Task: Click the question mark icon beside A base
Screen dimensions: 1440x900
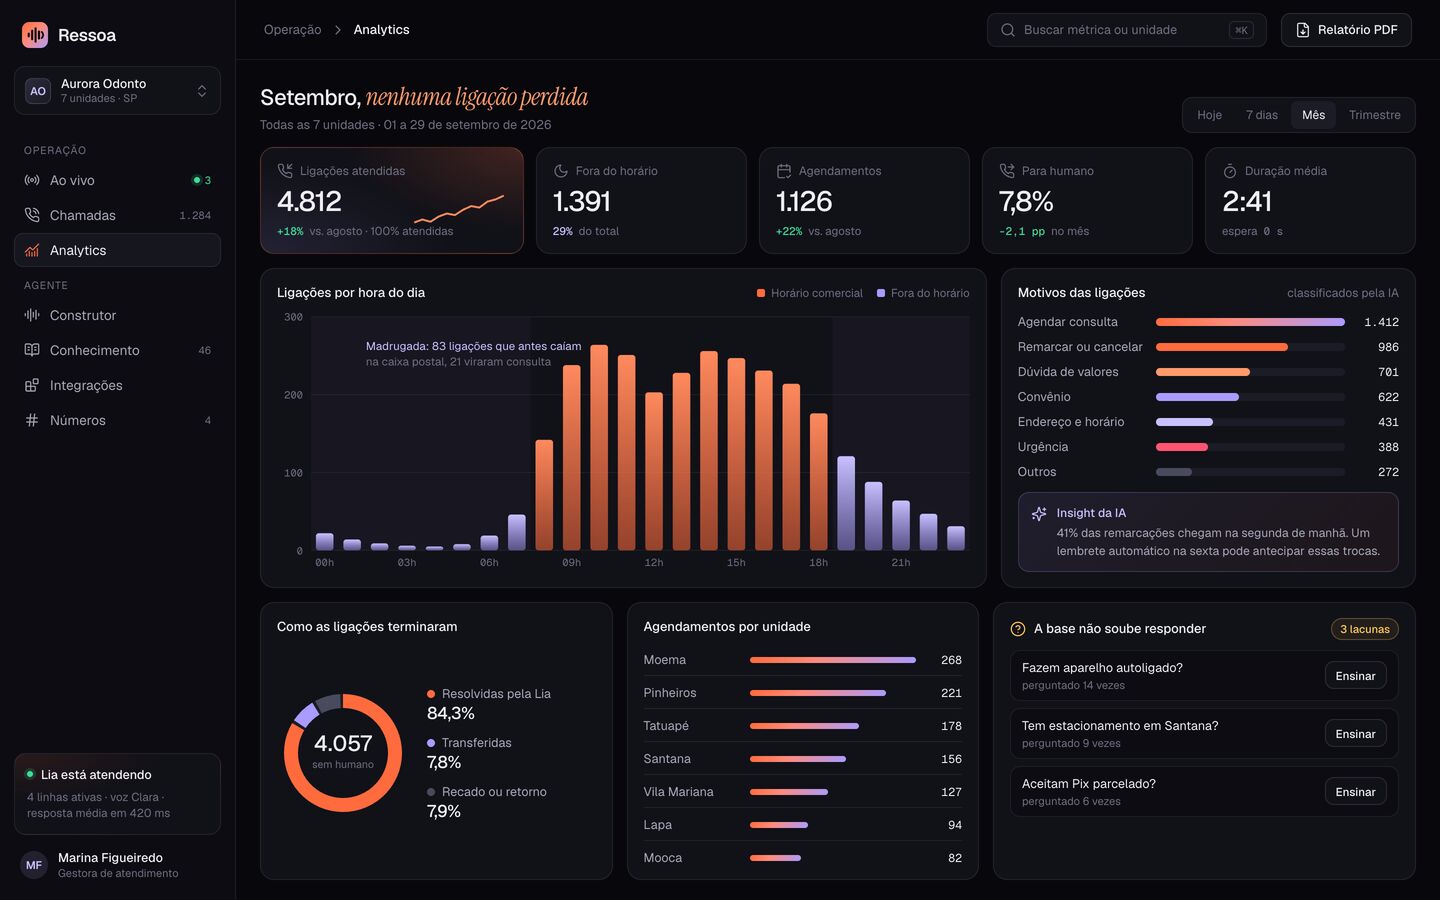Action: click(x=1018, y=629)
